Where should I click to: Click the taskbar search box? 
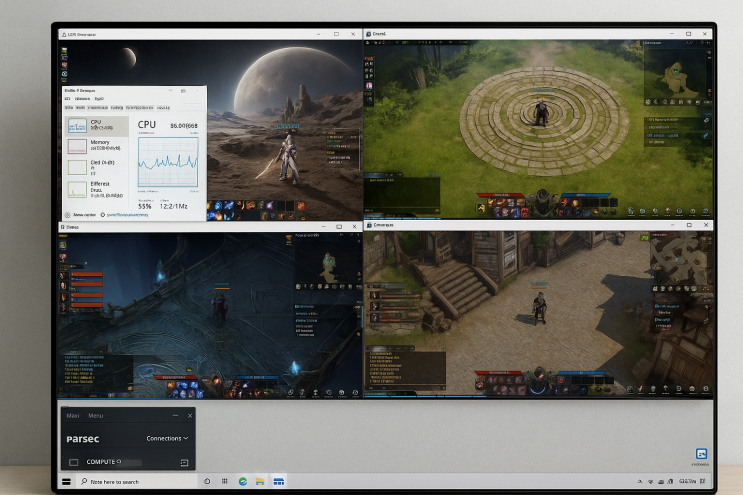click(x=137, y=481)
